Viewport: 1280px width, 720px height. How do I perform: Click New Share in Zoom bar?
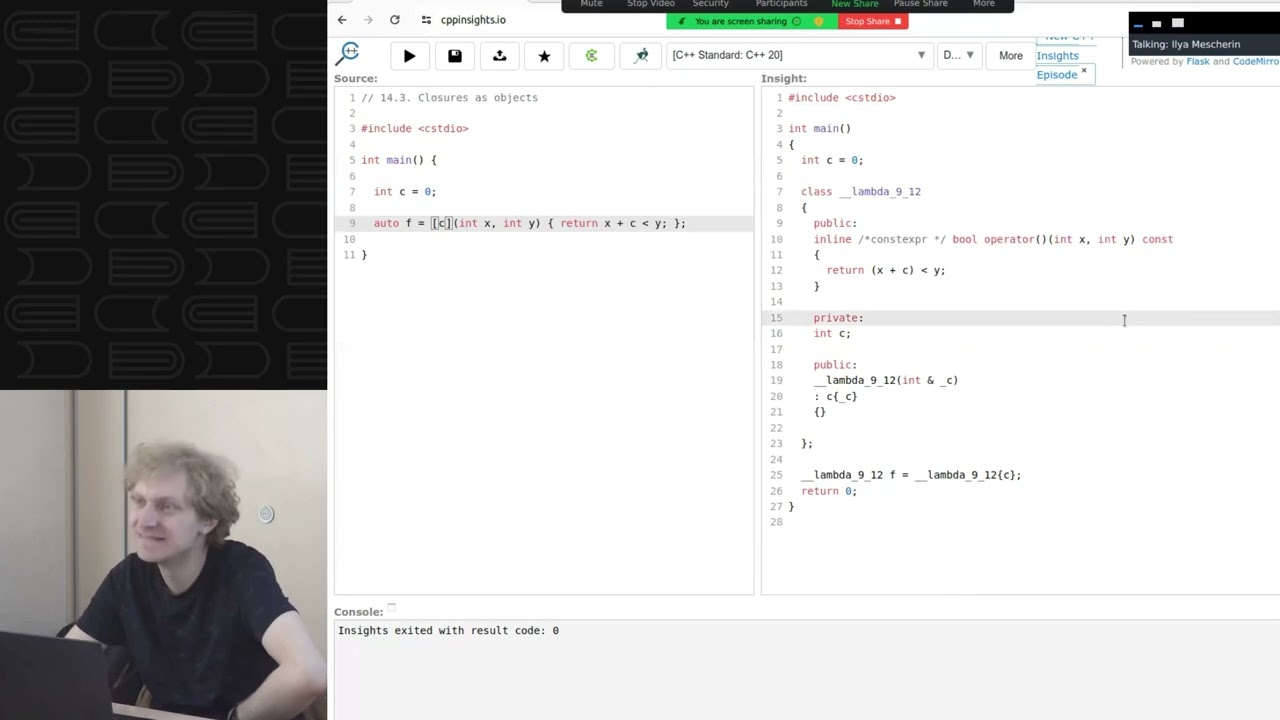[x=855, y=4]
